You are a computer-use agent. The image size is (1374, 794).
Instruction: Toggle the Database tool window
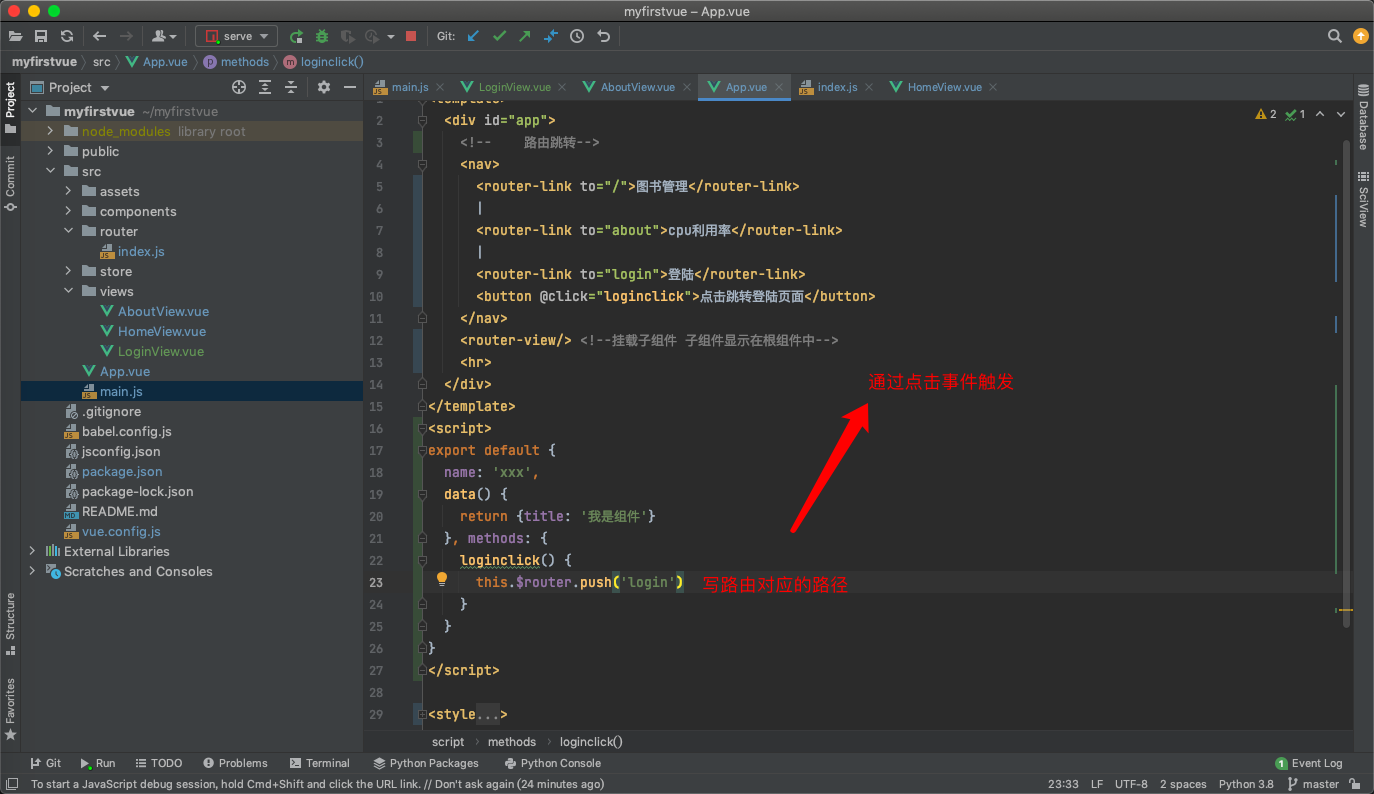(1362, 118)
